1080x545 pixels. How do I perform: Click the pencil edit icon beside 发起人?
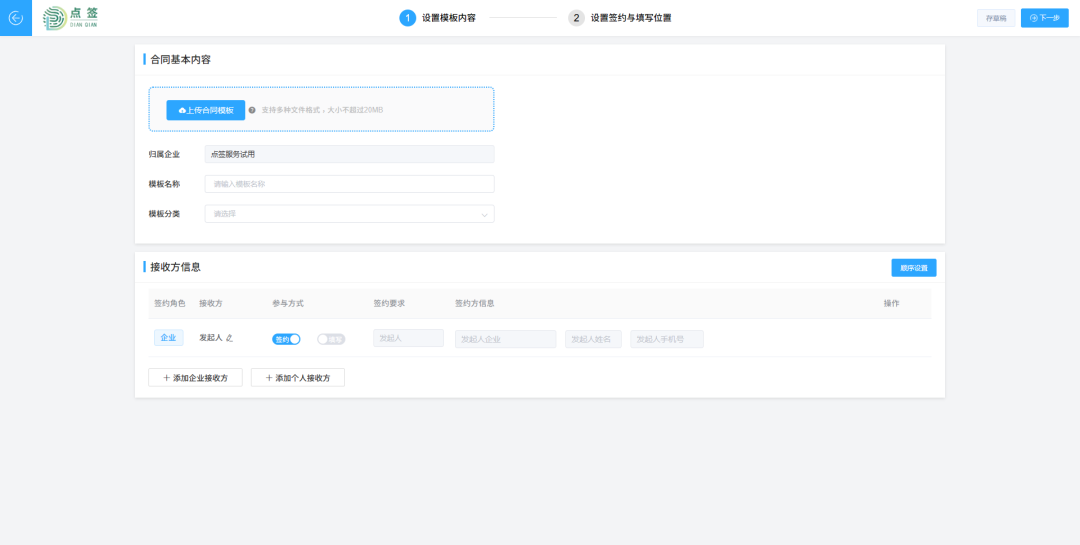pyautogui.click(x=229, y=338)
